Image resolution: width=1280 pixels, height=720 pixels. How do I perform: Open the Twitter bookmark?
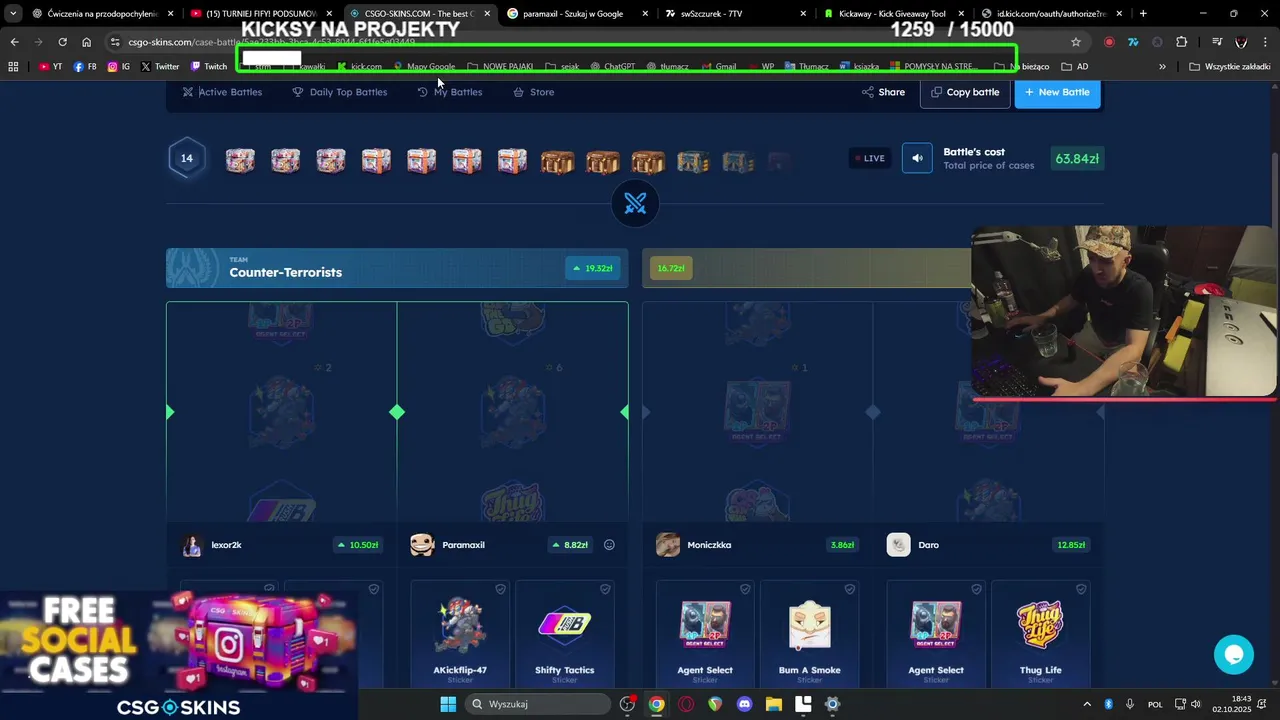[x=160, y=67]
